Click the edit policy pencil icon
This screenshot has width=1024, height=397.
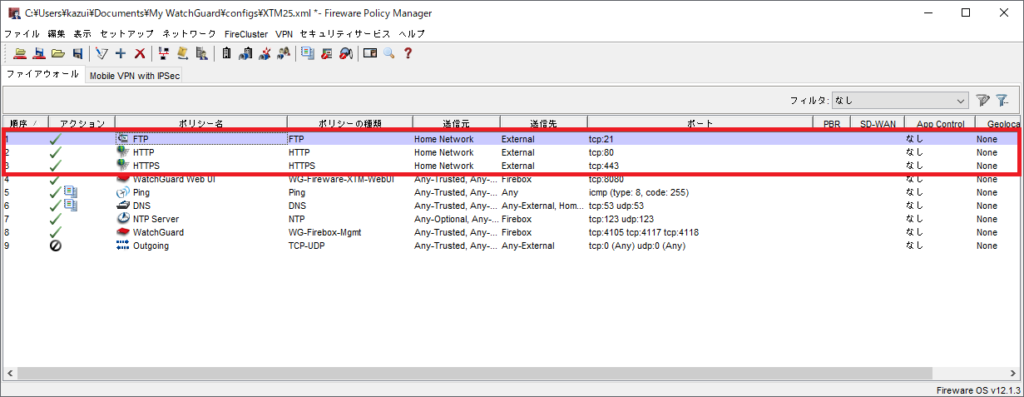click(x=101, y=54)
